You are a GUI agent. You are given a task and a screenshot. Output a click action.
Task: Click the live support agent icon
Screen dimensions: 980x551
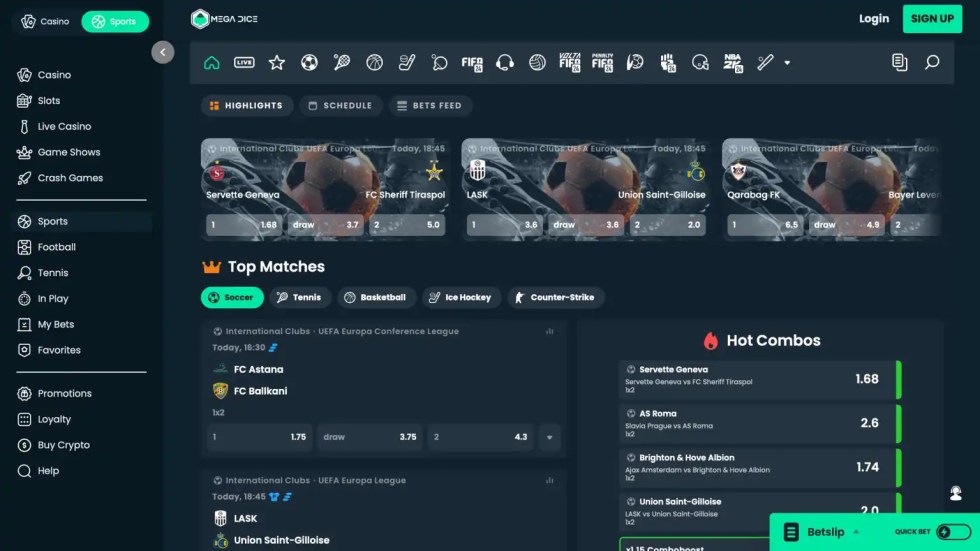(956, 493)
